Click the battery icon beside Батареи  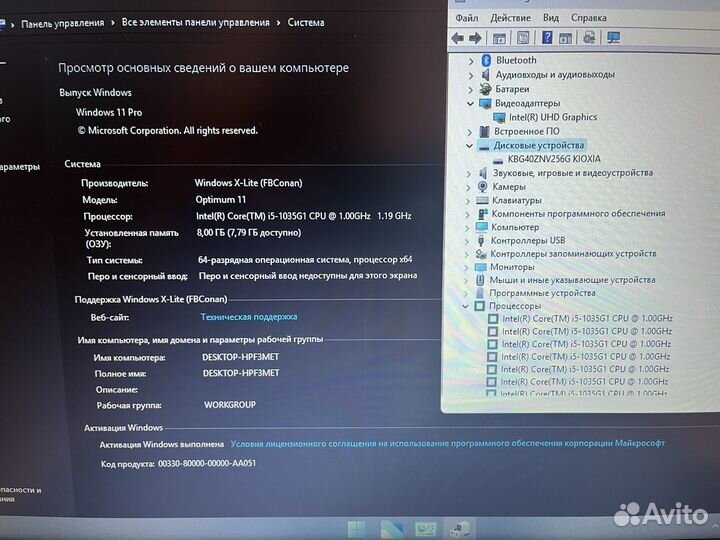[x=485, y=89]
